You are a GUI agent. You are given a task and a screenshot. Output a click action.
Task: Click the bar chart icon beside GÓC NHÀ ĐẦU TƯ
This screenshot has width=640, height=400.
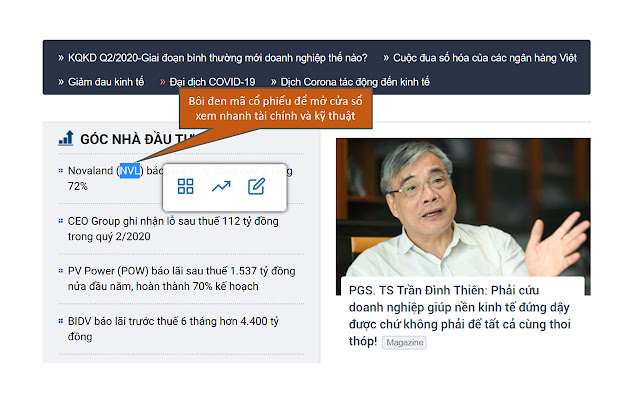(66, 138)
